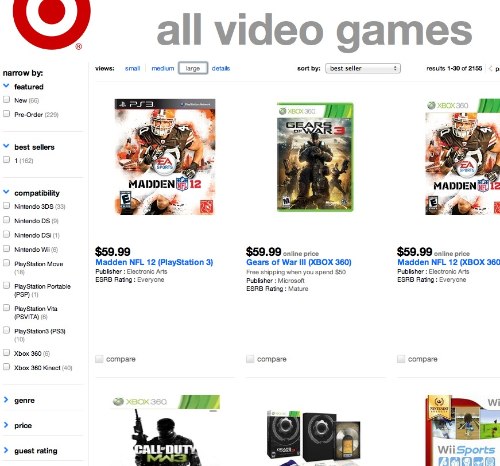The height and width of the screenshot is (466, 500).
Task: Open Gears of War III (XBOX 360) link
Action: click(299, 262)
